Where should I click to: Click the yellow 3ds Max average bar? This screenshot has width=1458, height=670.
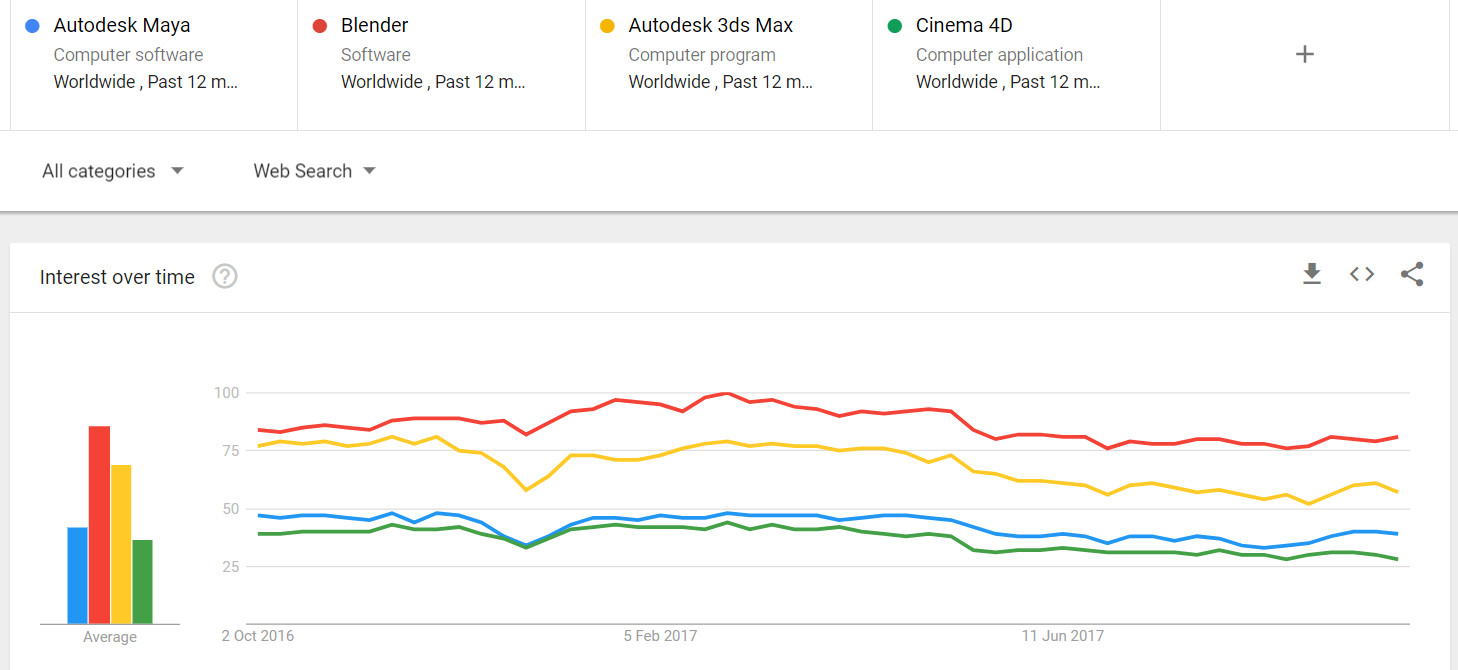click(121, 544)
